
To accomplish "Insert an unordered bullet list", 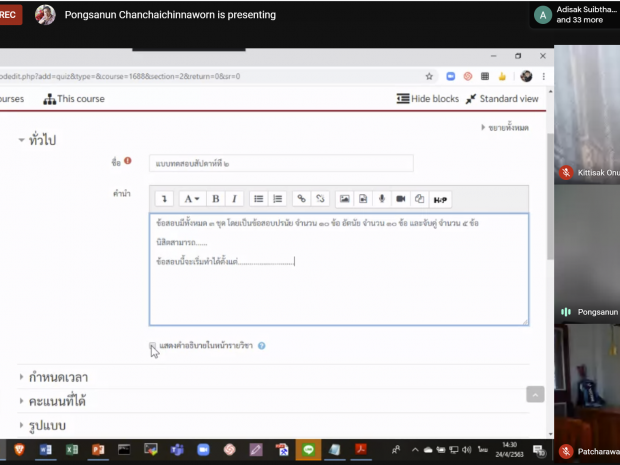I will coord(259,199).
